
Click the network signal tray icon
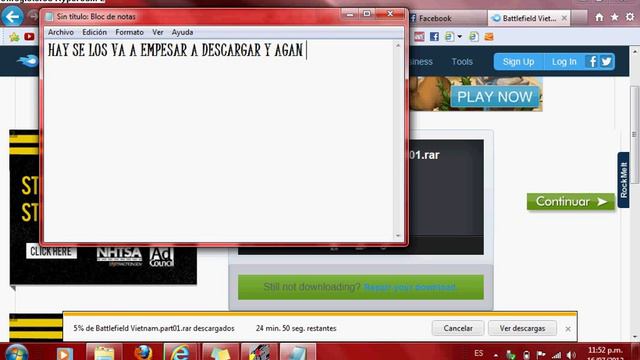pyautogui.click(x=556, y=355)
